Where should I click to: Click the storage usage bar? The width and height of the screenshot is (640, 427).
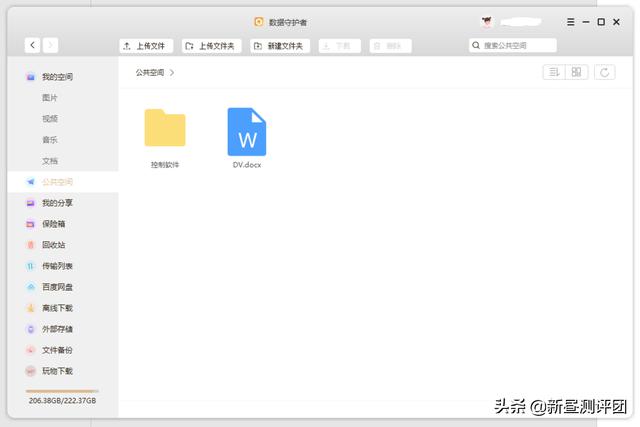[x=62, y=391]
